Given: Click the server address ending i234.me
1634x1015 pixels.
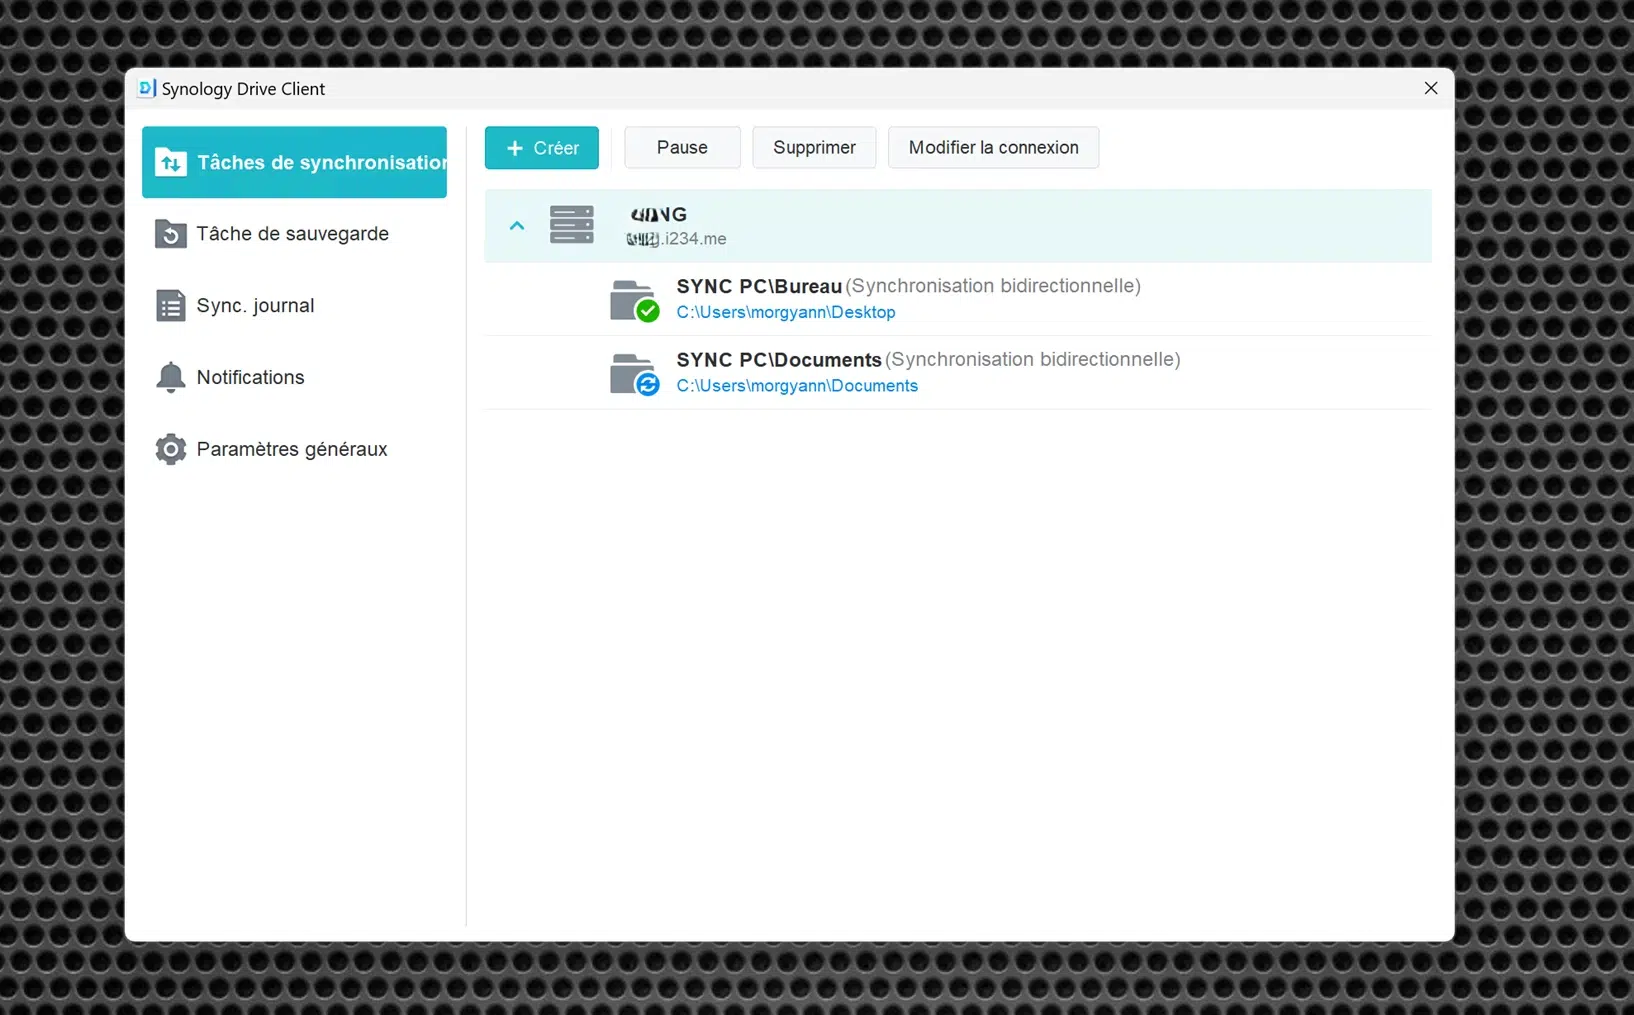Looking at the screenshot, I should coord(677,239).
